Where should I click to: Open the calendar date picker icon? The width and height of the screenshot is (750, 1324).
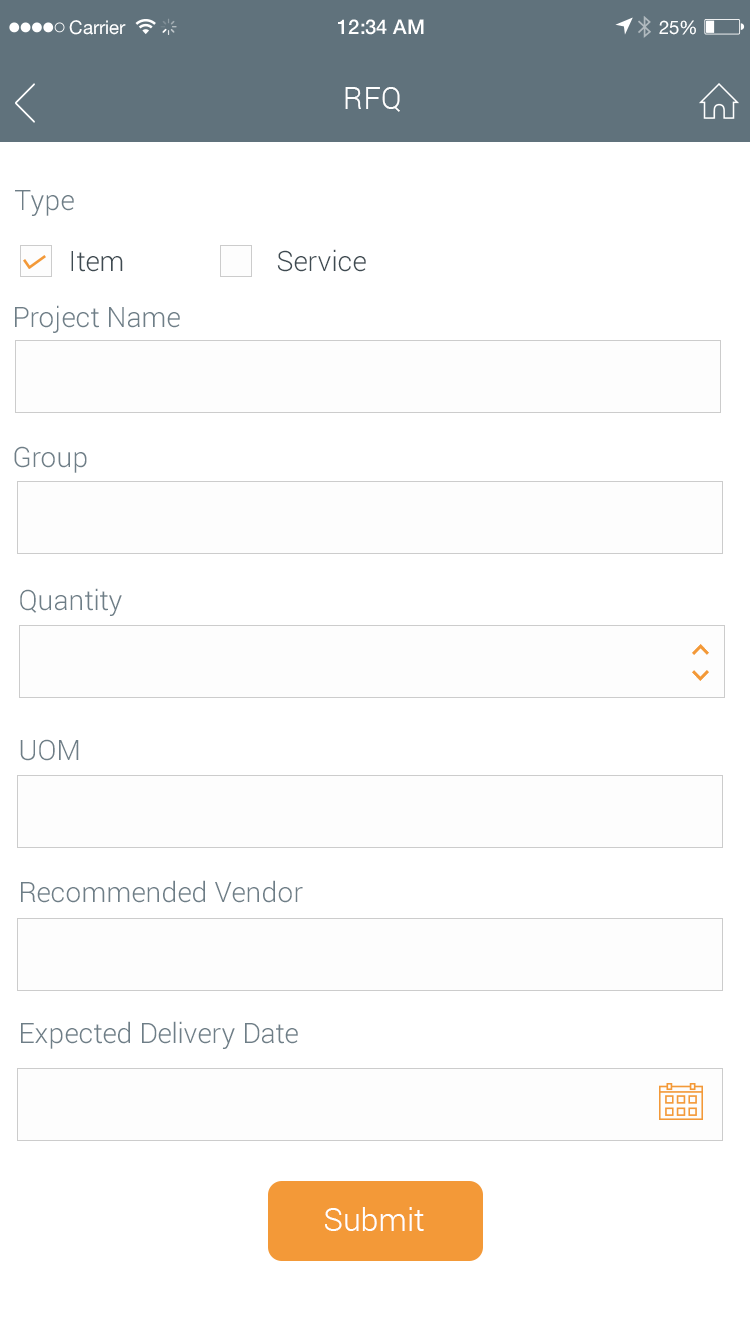point(681,1101)
